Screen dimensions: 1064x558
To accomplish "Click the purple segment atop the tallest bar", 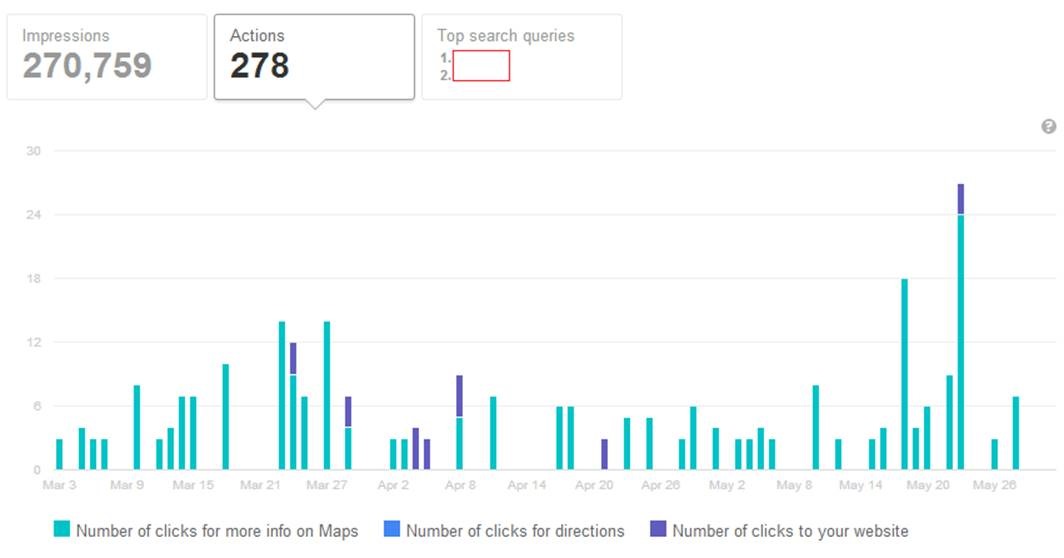I will 961,199.
